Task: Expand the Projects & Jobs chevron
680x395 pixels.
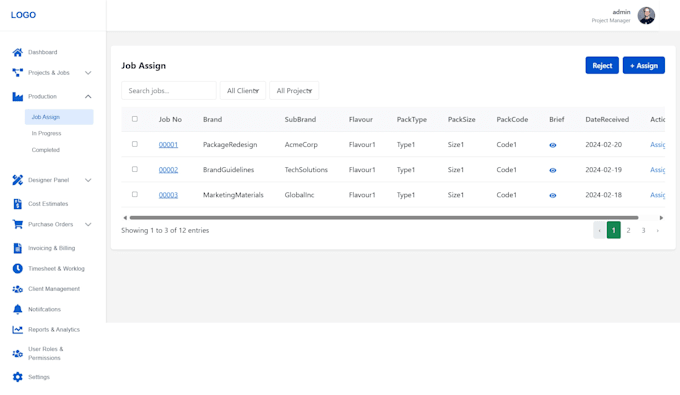Action: (88, 73)
